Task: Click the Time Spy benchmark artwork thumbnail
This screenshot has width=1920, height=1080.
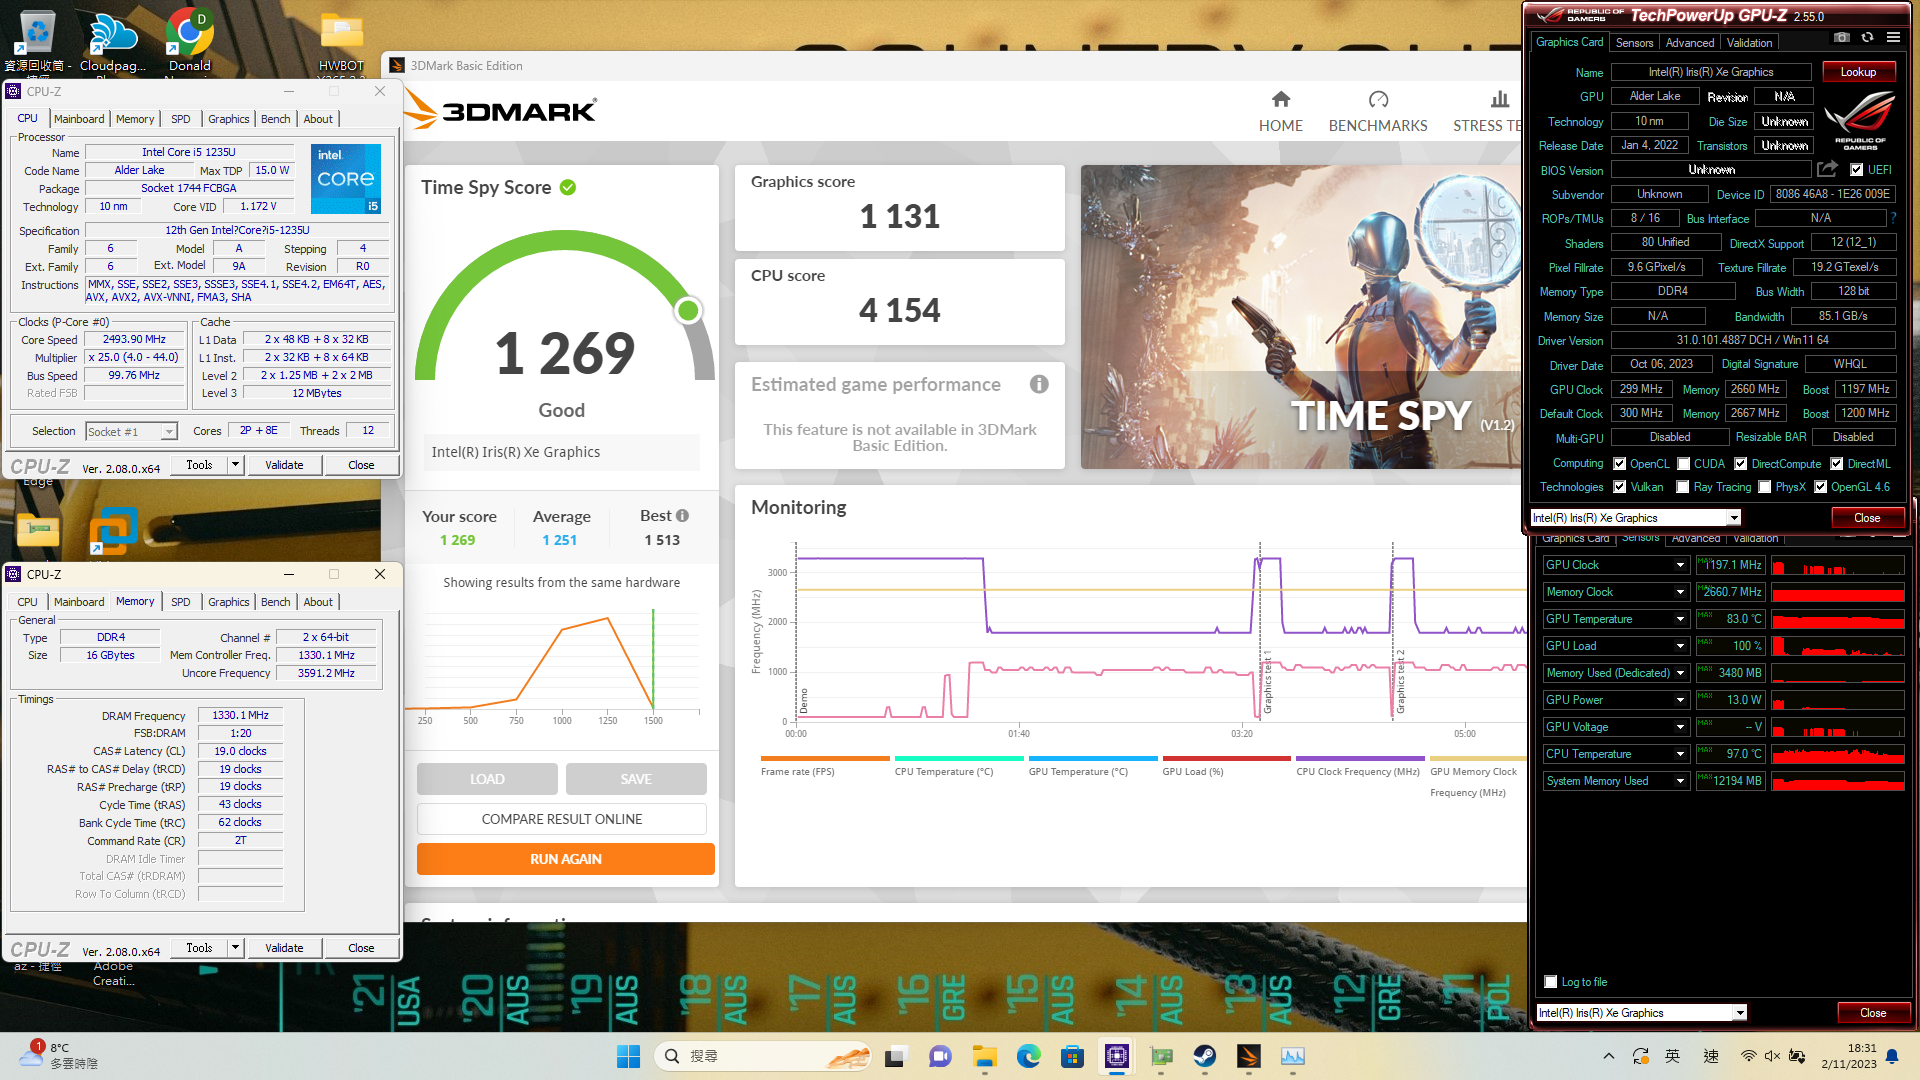Action: pyautogui.click(x=1303, y=317)
